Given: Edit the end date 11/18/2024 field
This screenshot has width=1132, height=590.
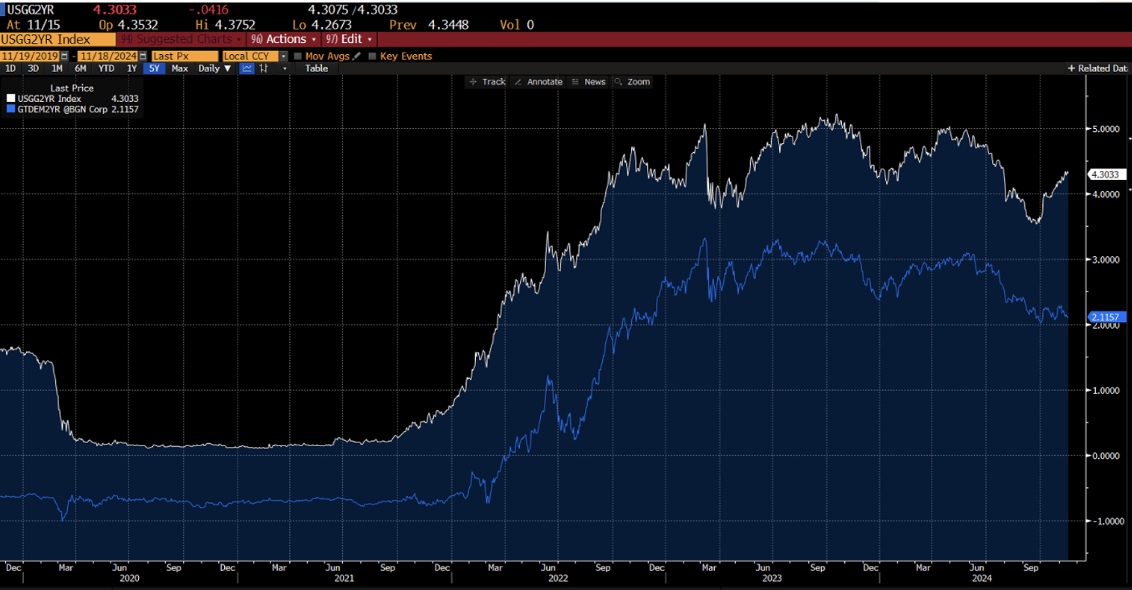Looking at the screenshot, I should click(108, 56).
